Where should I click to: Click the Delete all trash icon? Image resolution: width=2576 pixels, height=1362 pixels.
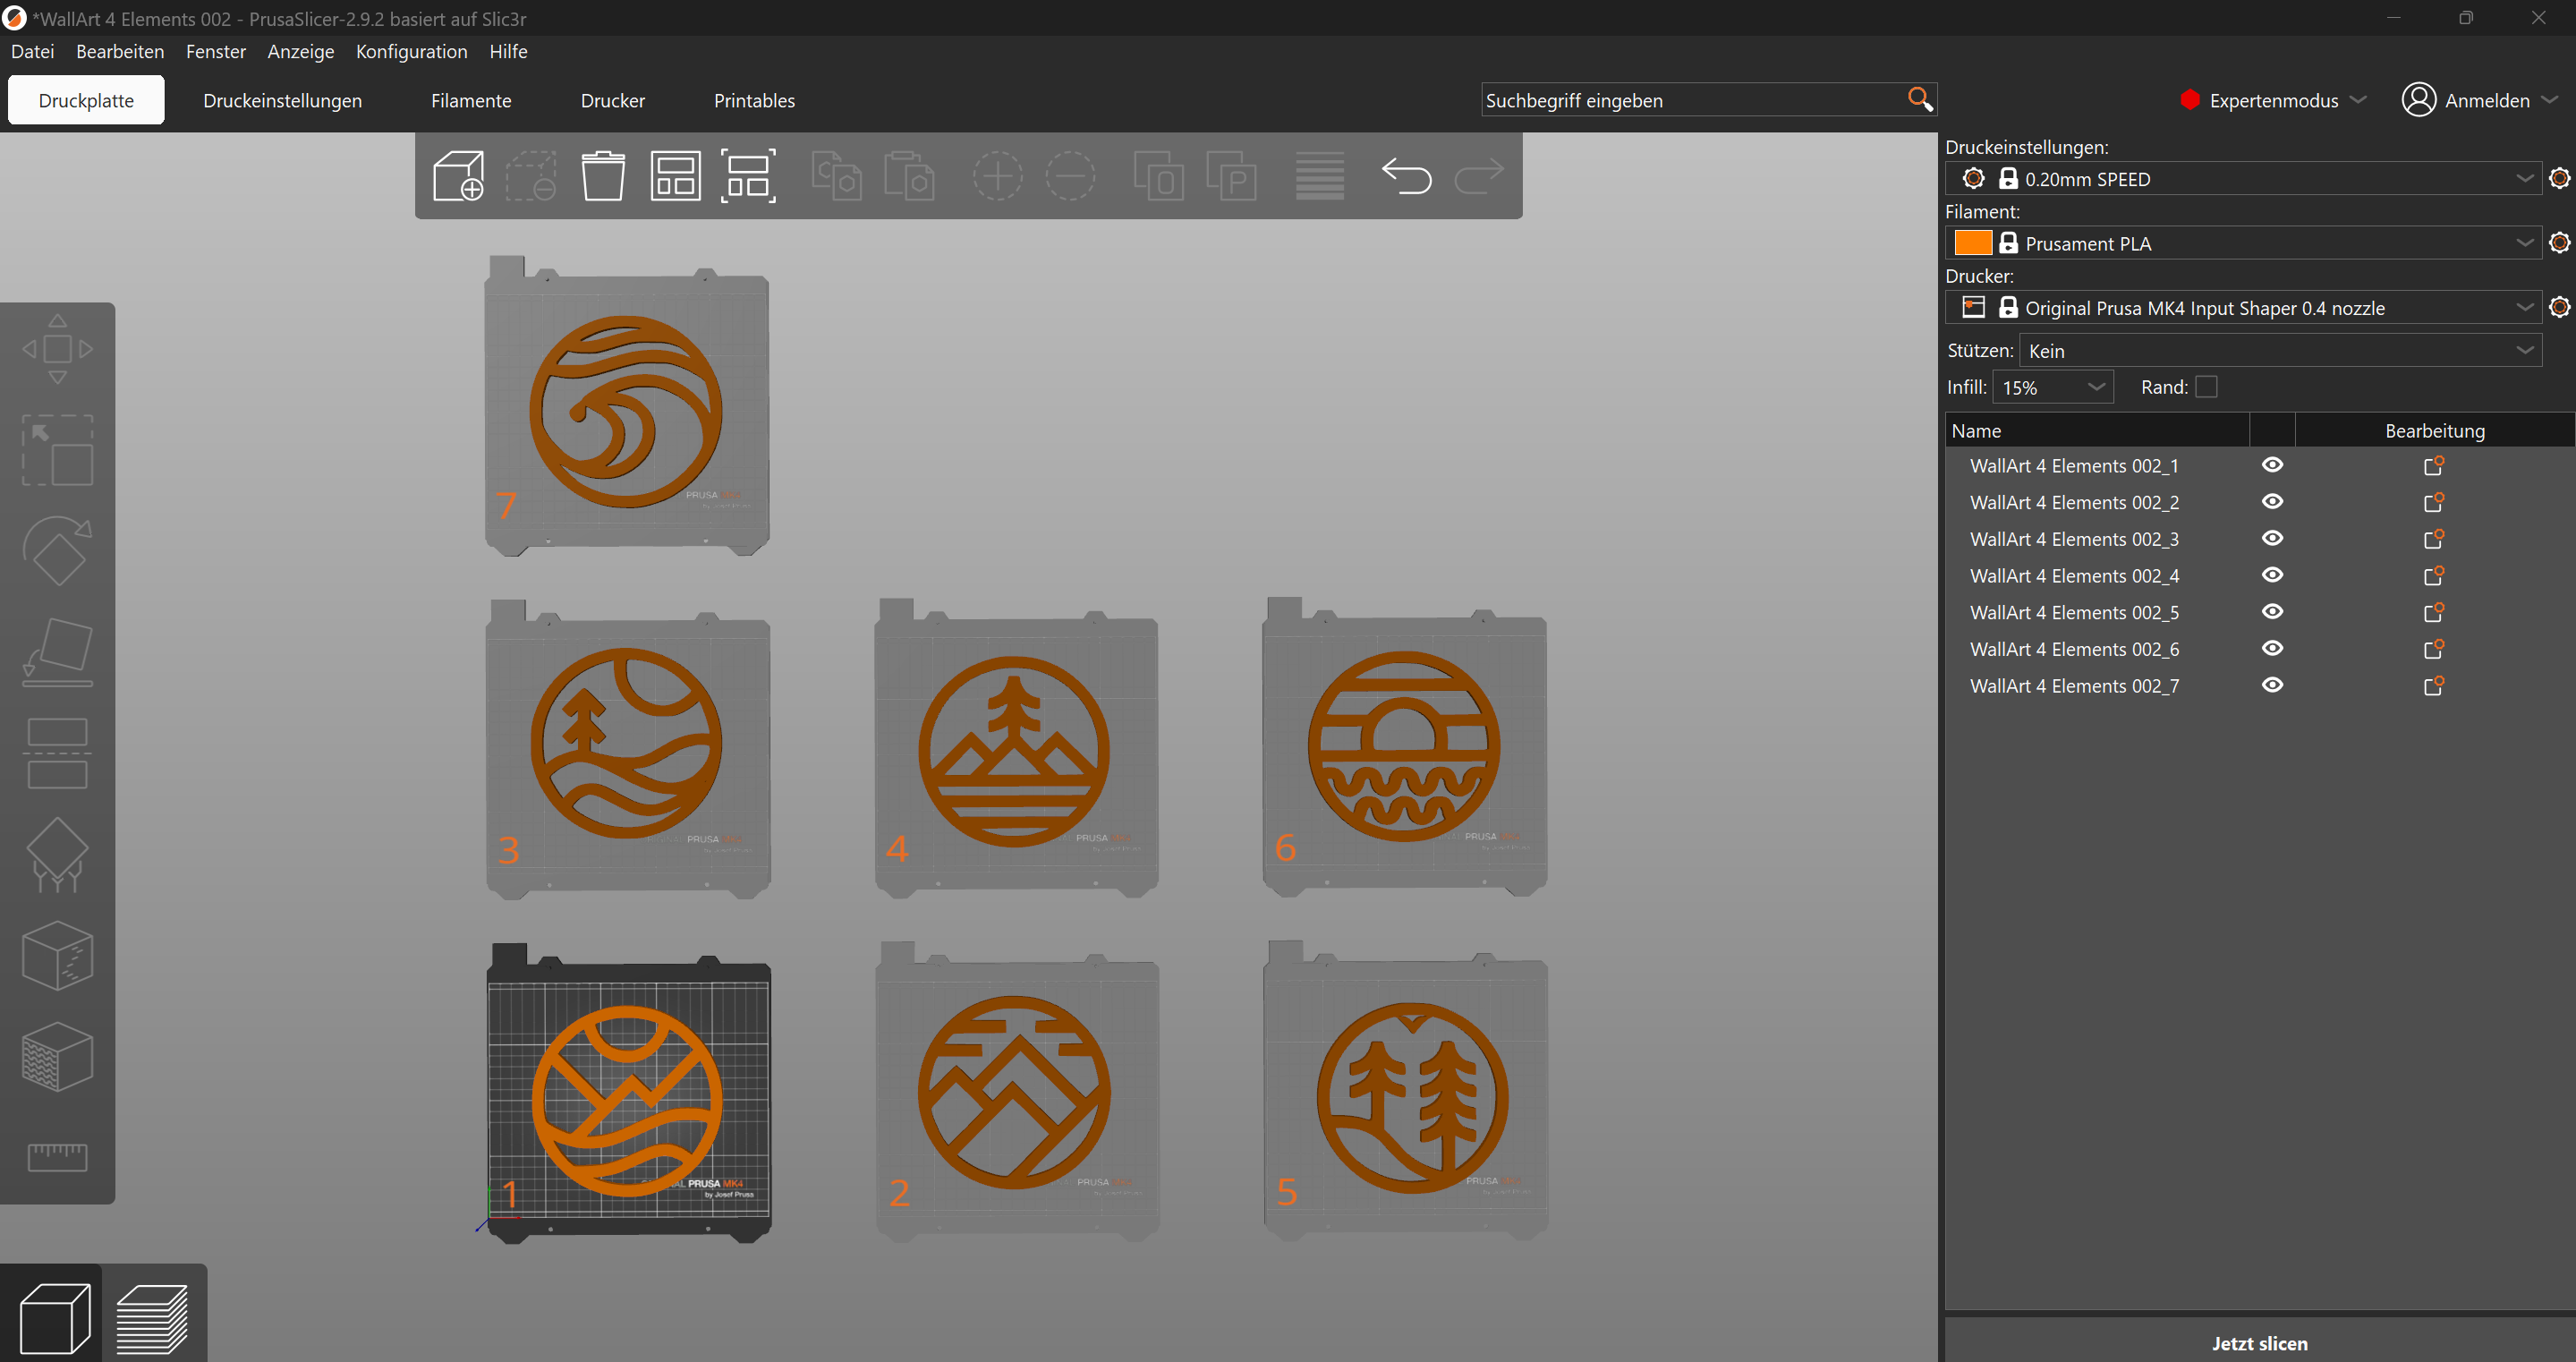click(x=603, y=176)
